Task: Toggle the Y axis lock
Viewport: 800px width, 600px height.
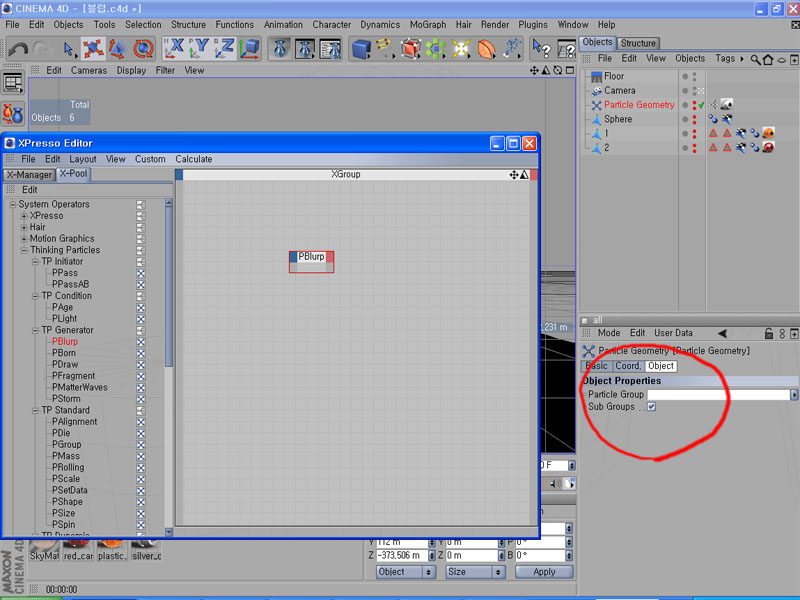Action: click(x=199, y=49)
